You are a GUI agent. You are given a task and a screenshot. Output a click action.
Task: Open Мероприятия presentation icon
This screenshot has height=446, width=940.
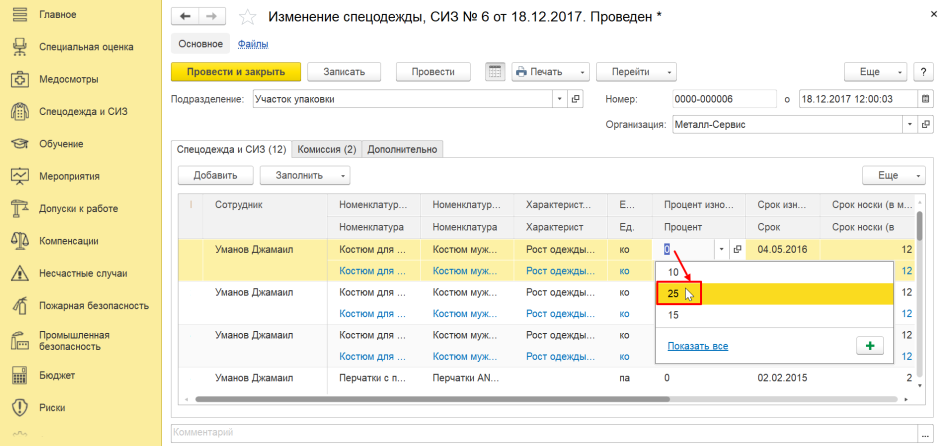(x=20, y=176)
